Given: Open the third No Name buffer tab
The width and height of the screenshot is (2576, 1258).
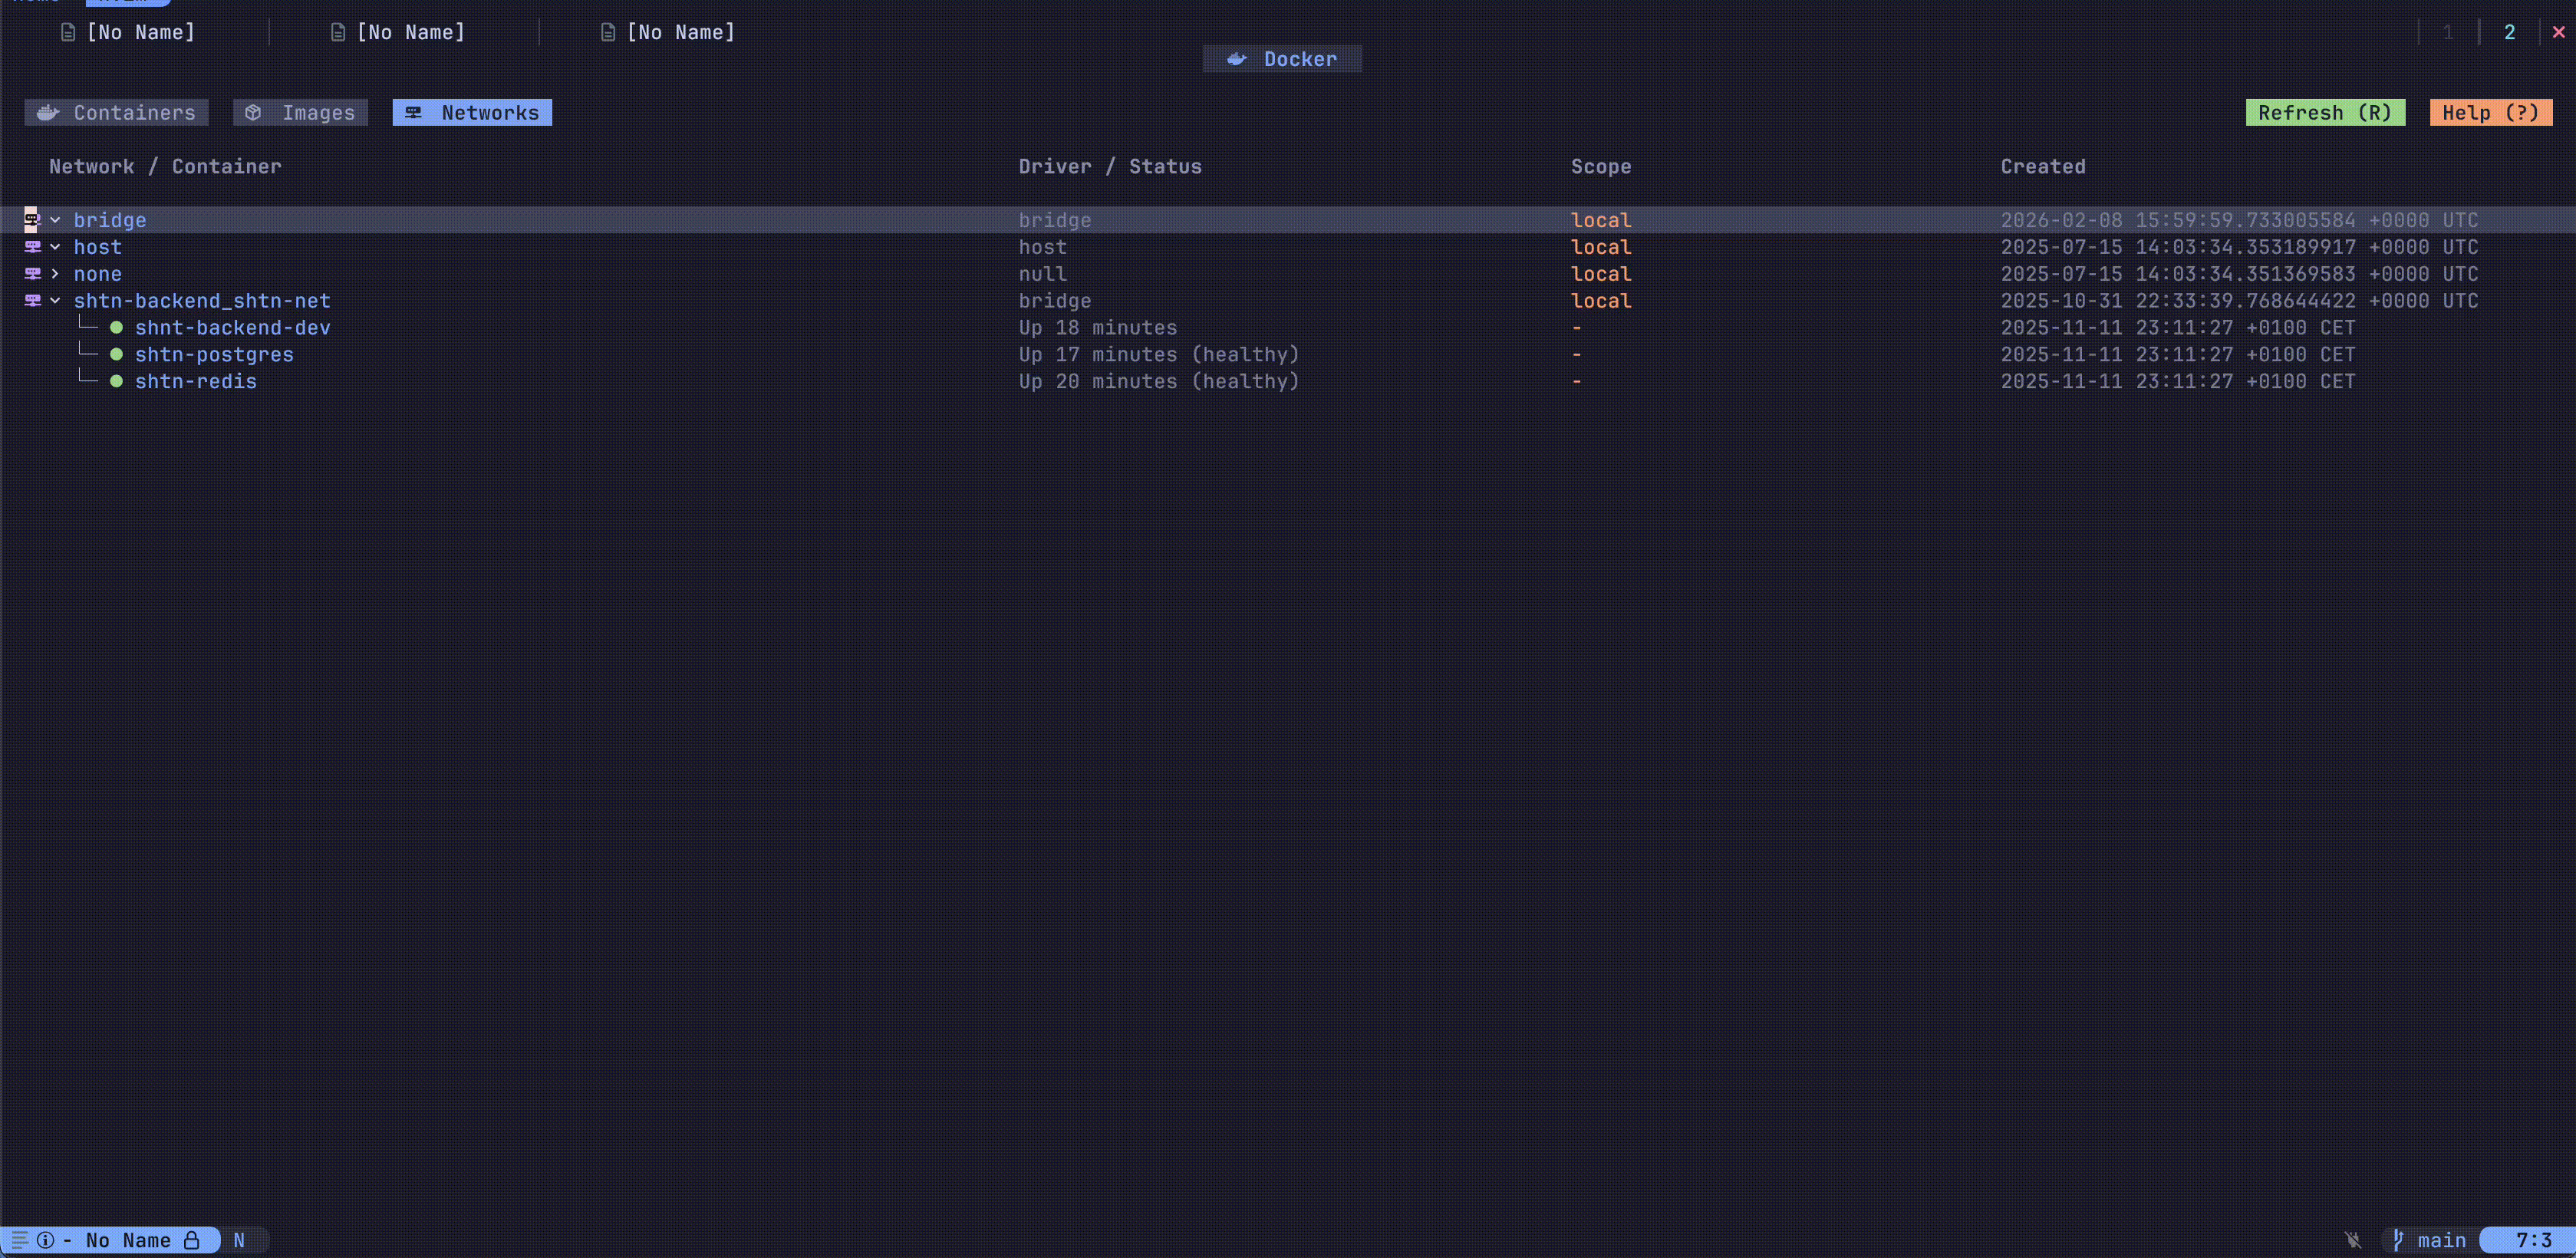Looking at the screenshot, I should pos(680,33).
